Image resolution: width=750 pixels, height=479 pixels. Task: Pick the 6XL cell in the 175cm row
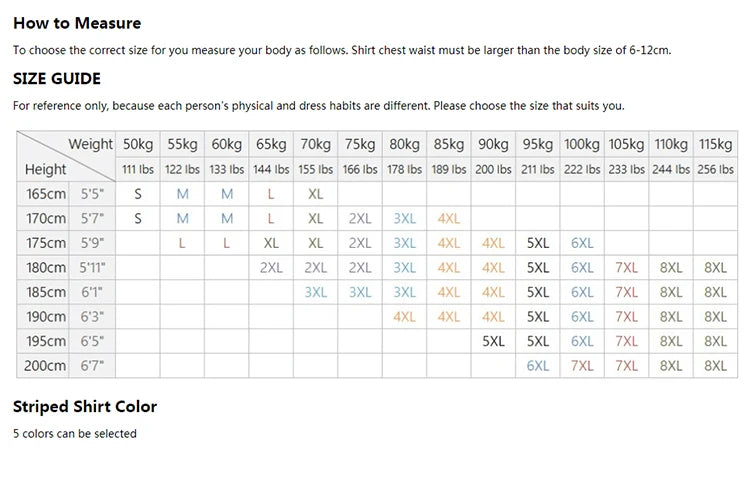(582, 243)
